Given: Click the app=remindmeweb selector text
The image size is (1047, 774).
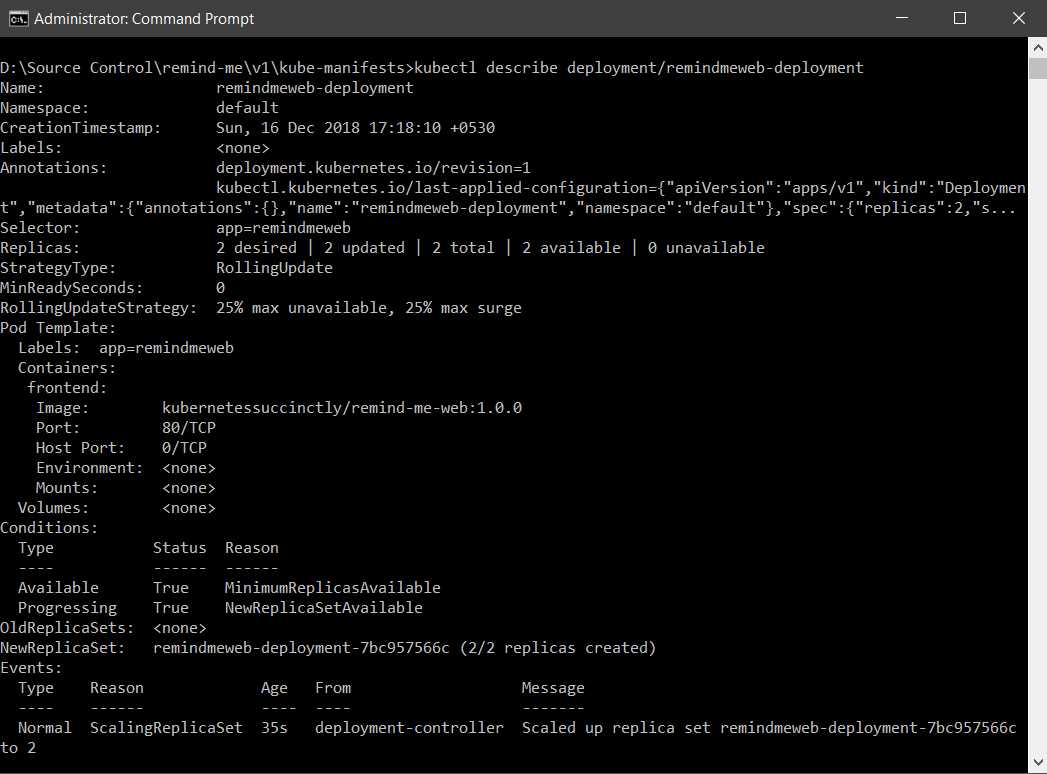Looking at the screenshot, I should click(286, 227).
